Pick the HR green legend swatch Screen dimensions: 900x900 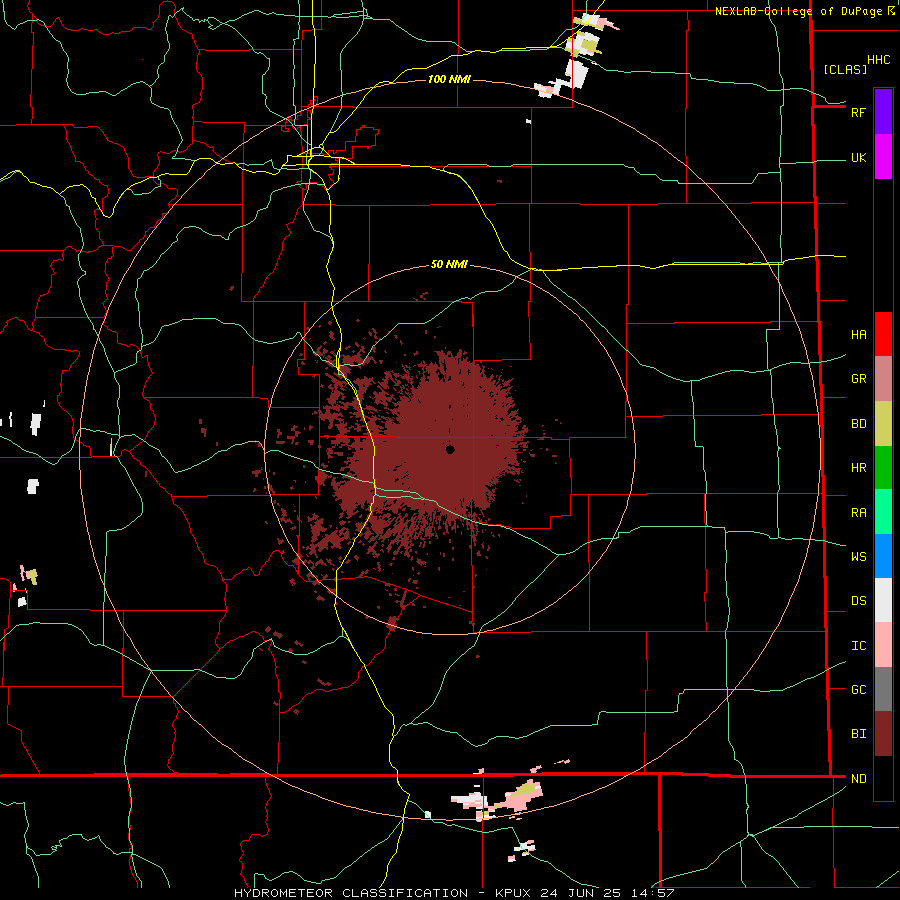click(883, 467)
